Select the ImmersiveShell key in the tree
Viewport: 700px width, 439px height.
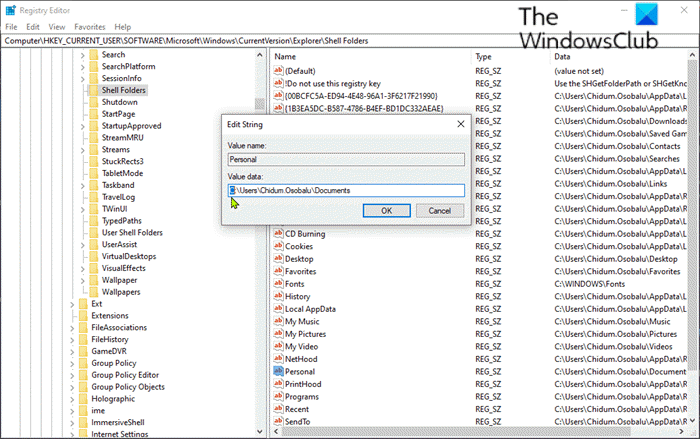[118, 422]
